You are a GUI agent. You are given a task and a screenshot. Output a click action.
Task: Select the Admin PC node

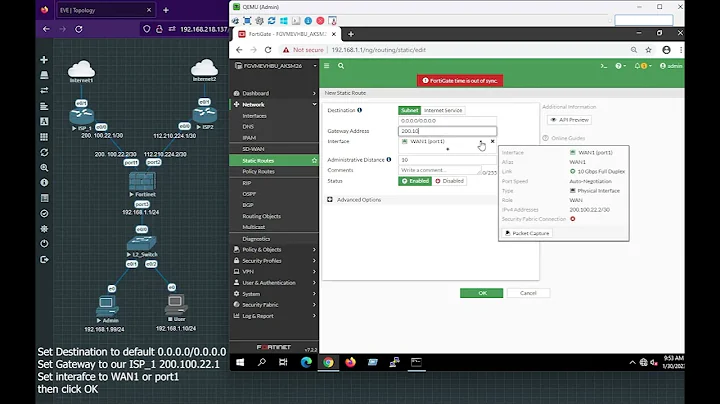pyautogui.click(x=107, y=306)
